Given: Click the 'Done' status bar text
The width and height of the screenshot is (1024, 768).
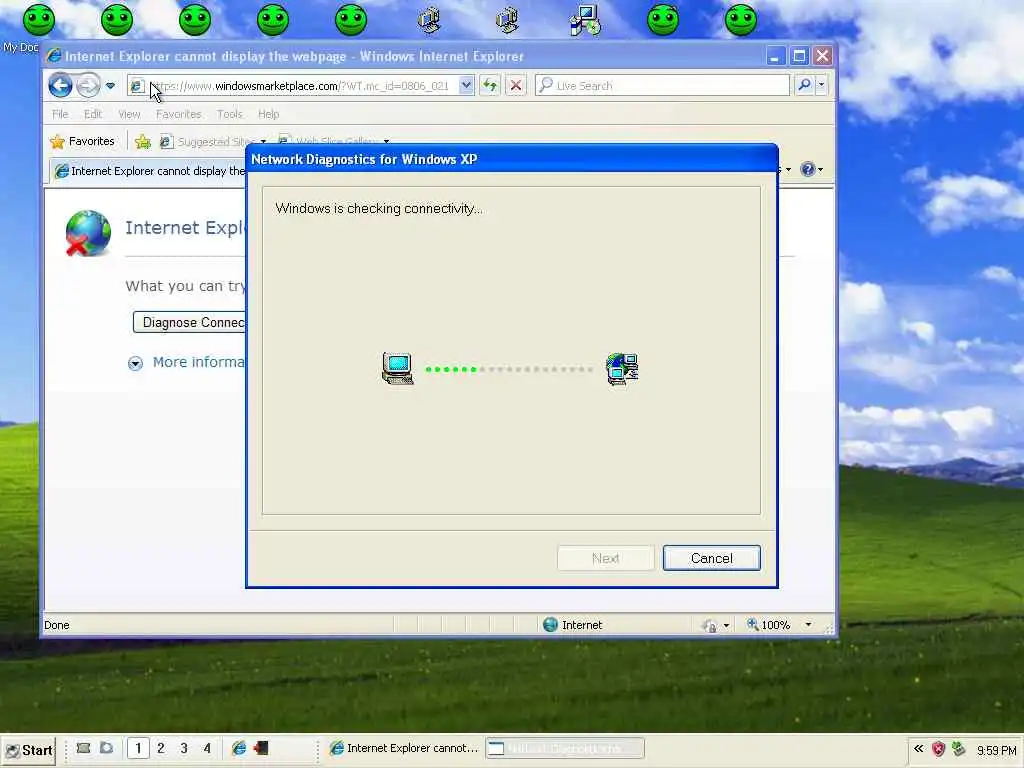Looking at the screenshot, I should (57, 625).
